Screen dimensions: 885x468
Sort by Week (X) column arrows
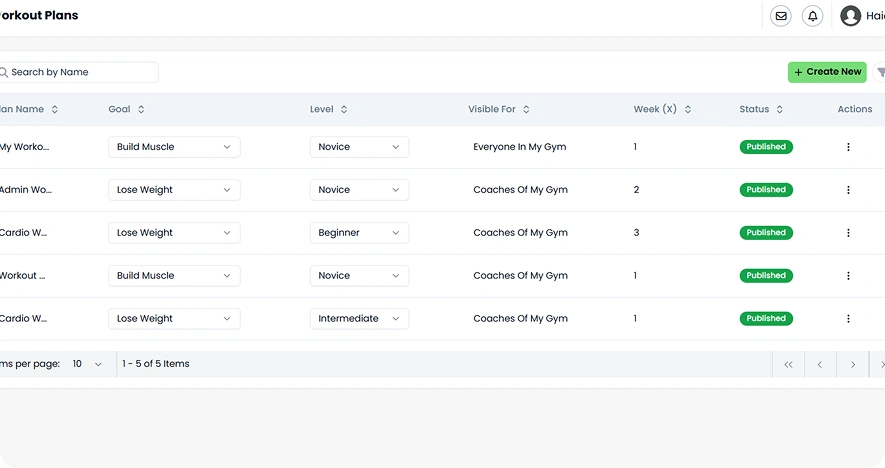(x=687, y=110)
